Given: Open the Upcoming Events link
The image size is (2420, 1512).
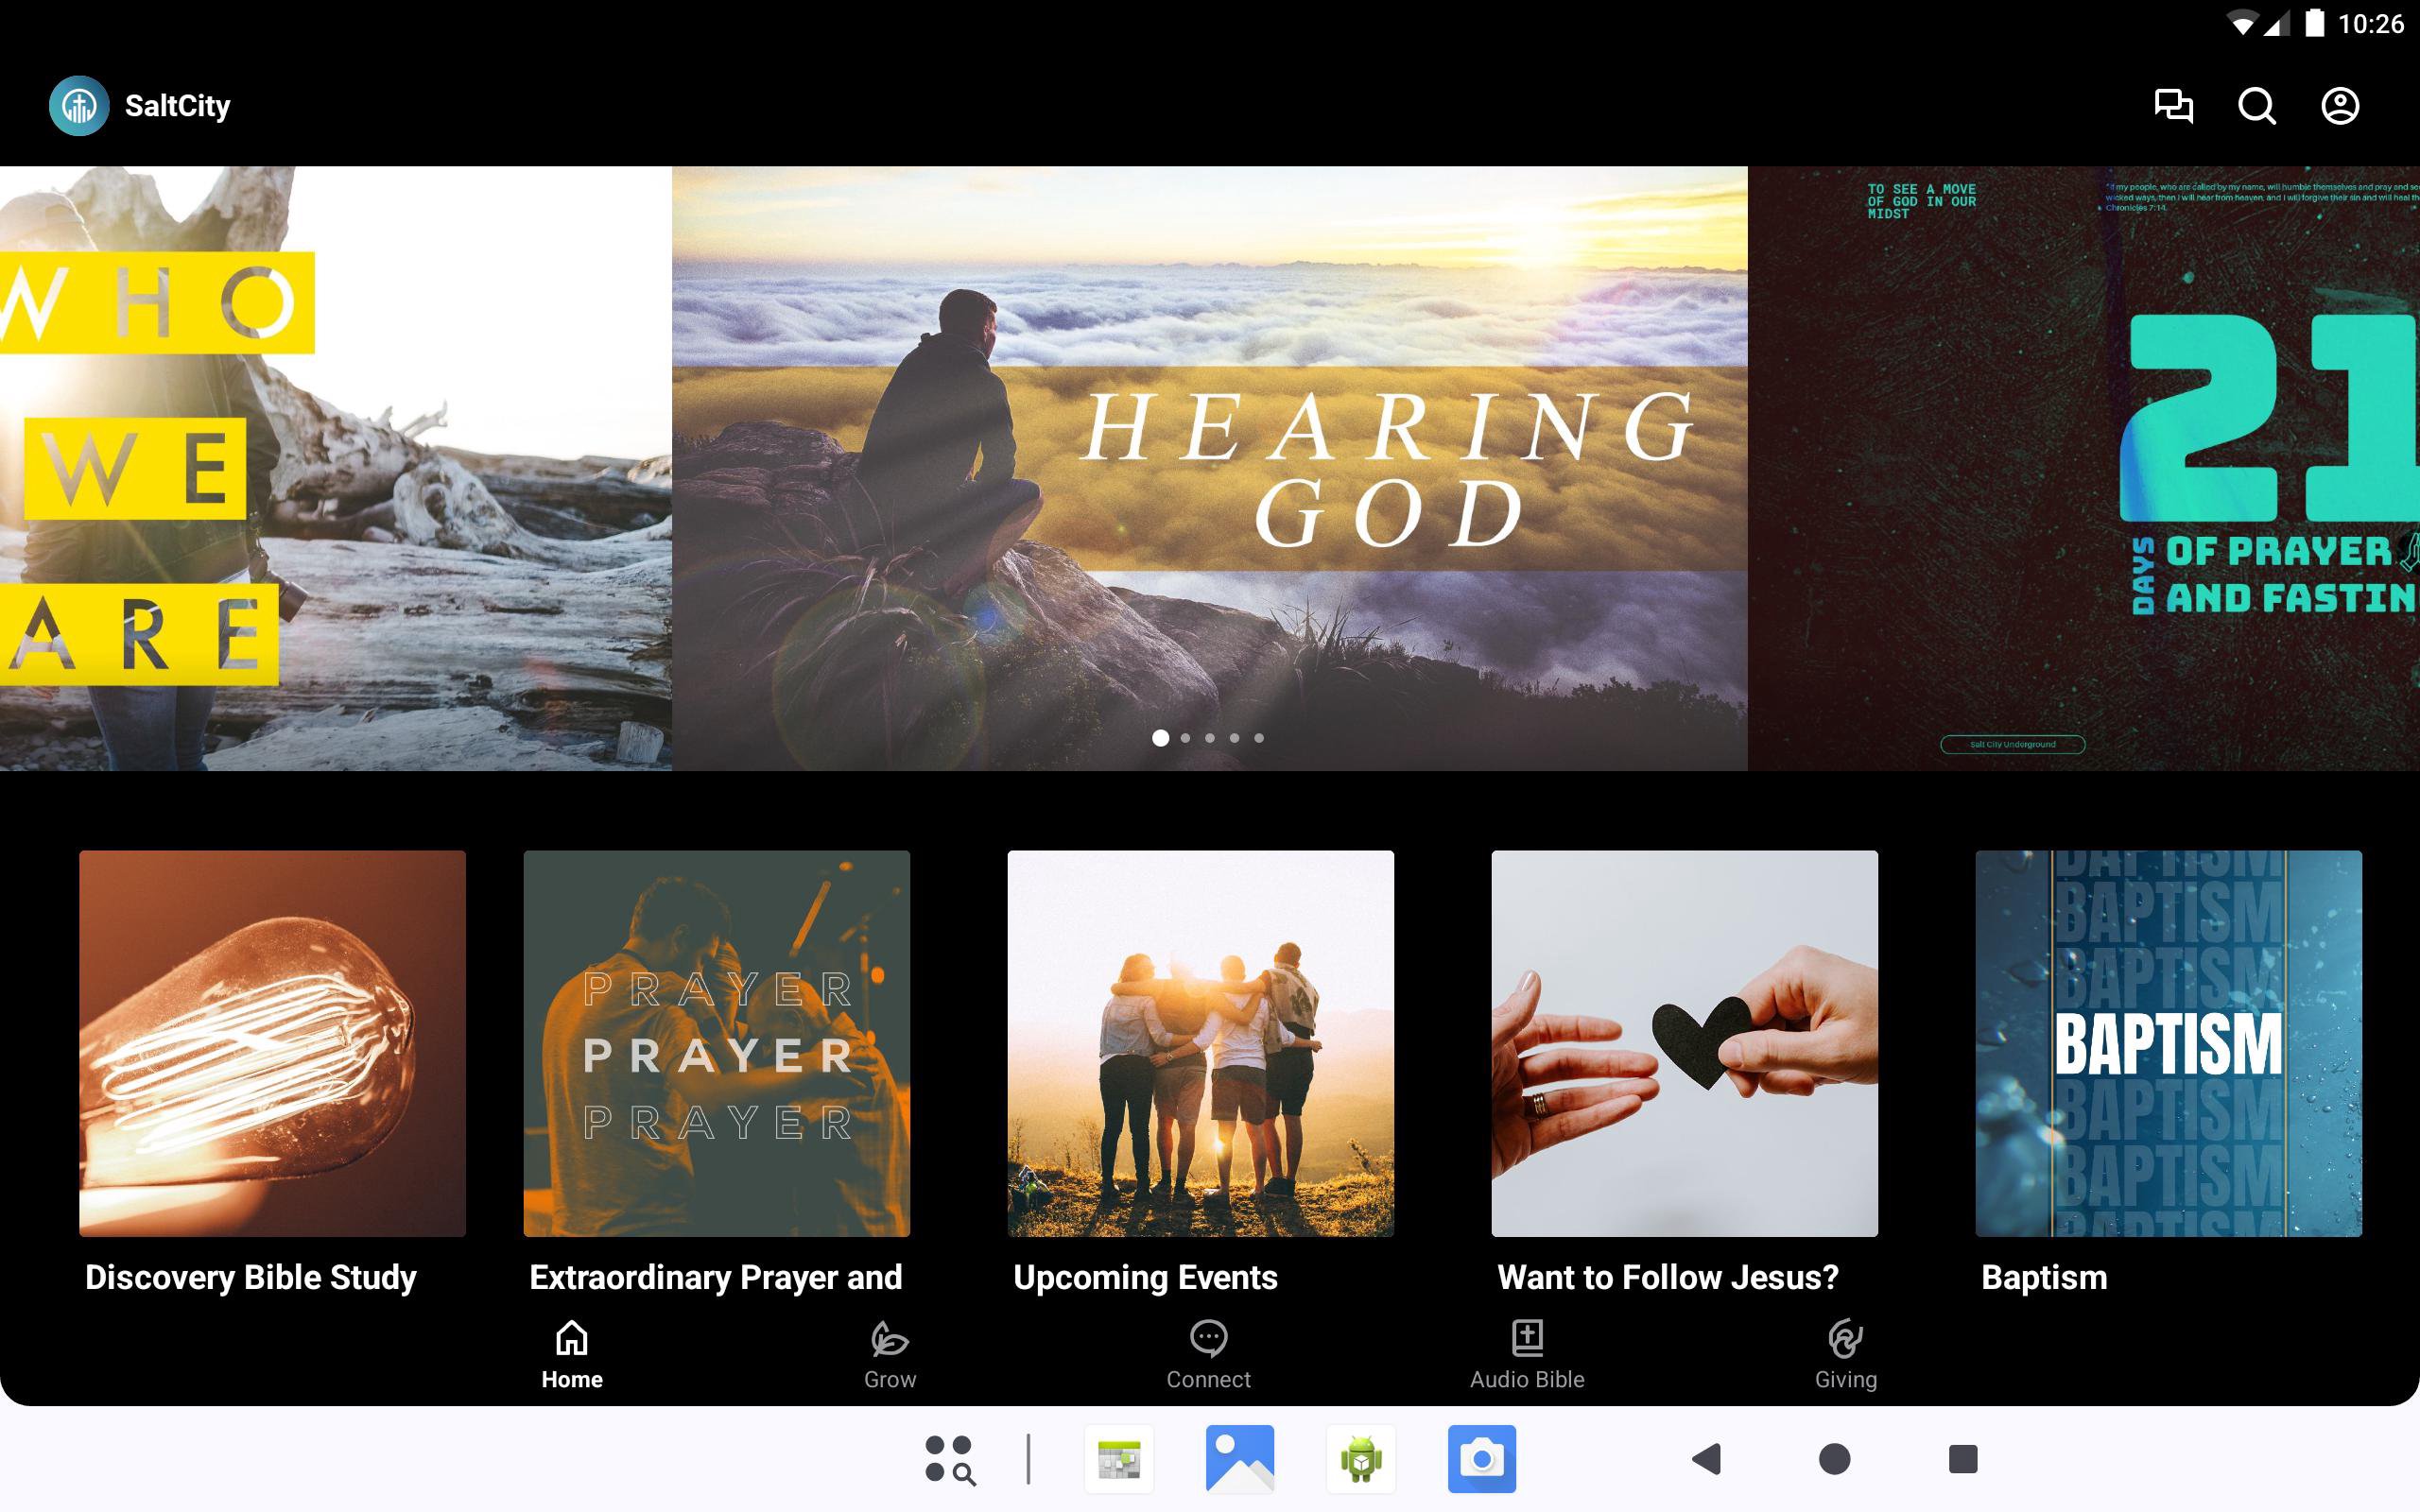Looking at the screenshot, I should 1145,1277.
